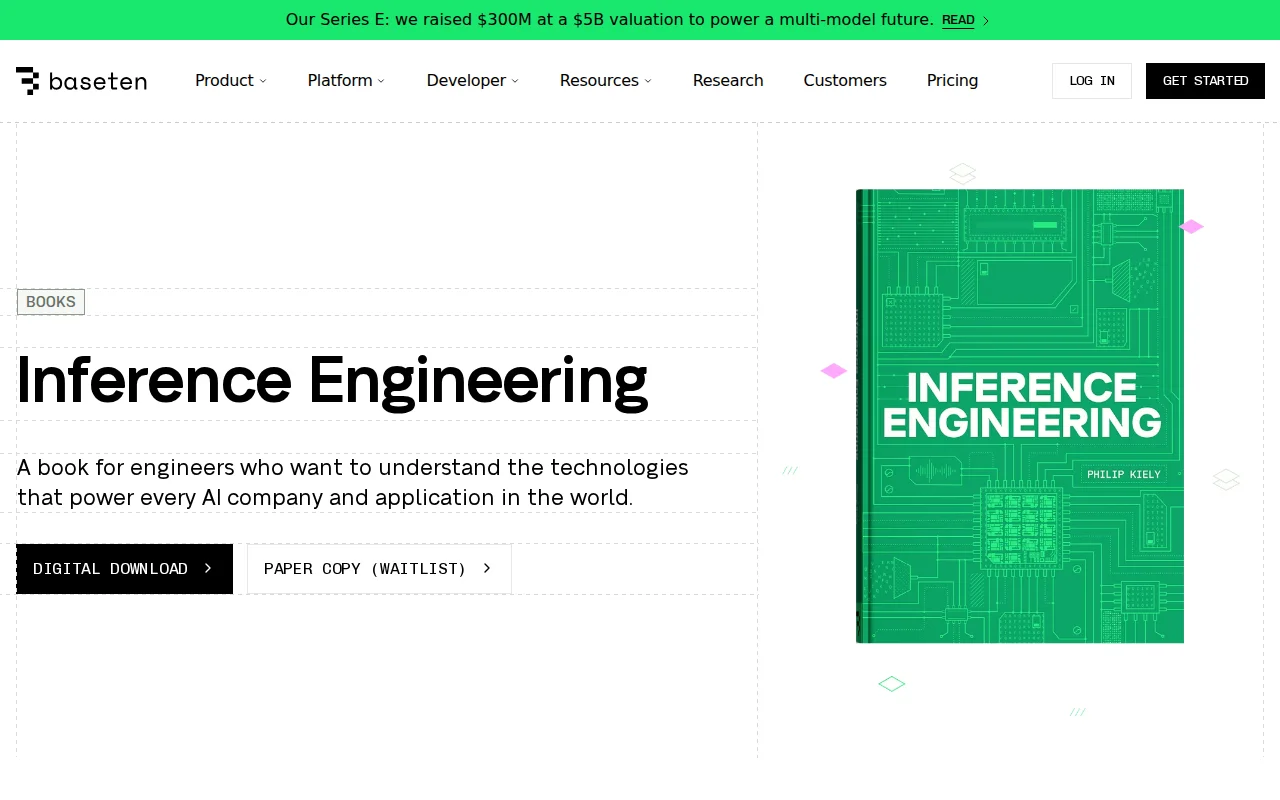Expand the Platform dropdown menu
The width and height of the screenshot is (1280, 800).
pyautogui.click(x=346, y=81)
